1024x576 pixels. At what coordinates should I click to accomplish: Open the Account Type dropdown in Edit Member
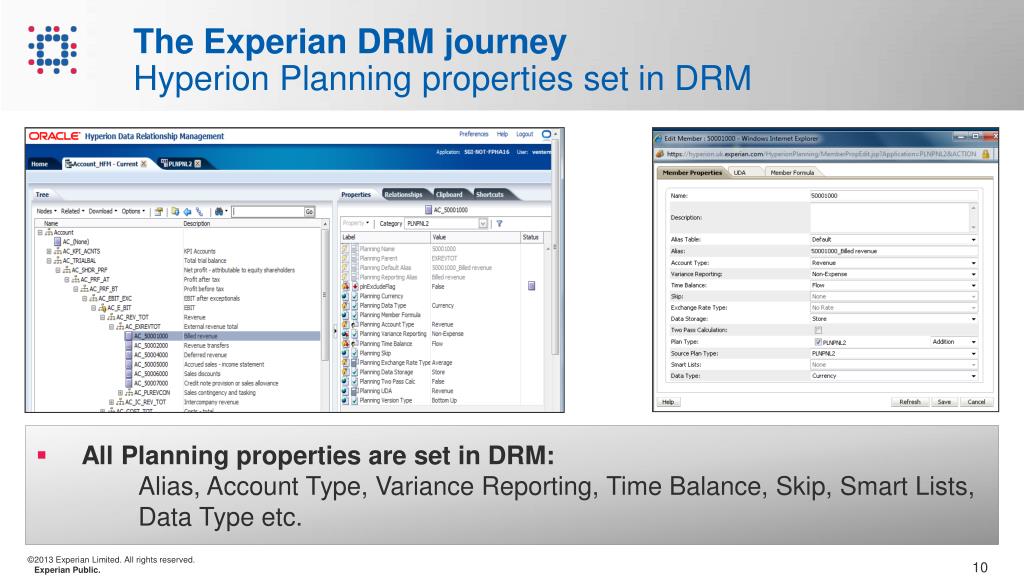tap(893, 263)
